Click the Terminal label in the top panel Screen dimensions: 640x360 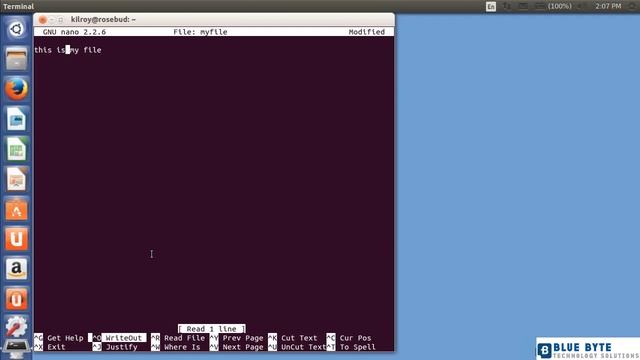pyautogui.click(x=18, y=6)
